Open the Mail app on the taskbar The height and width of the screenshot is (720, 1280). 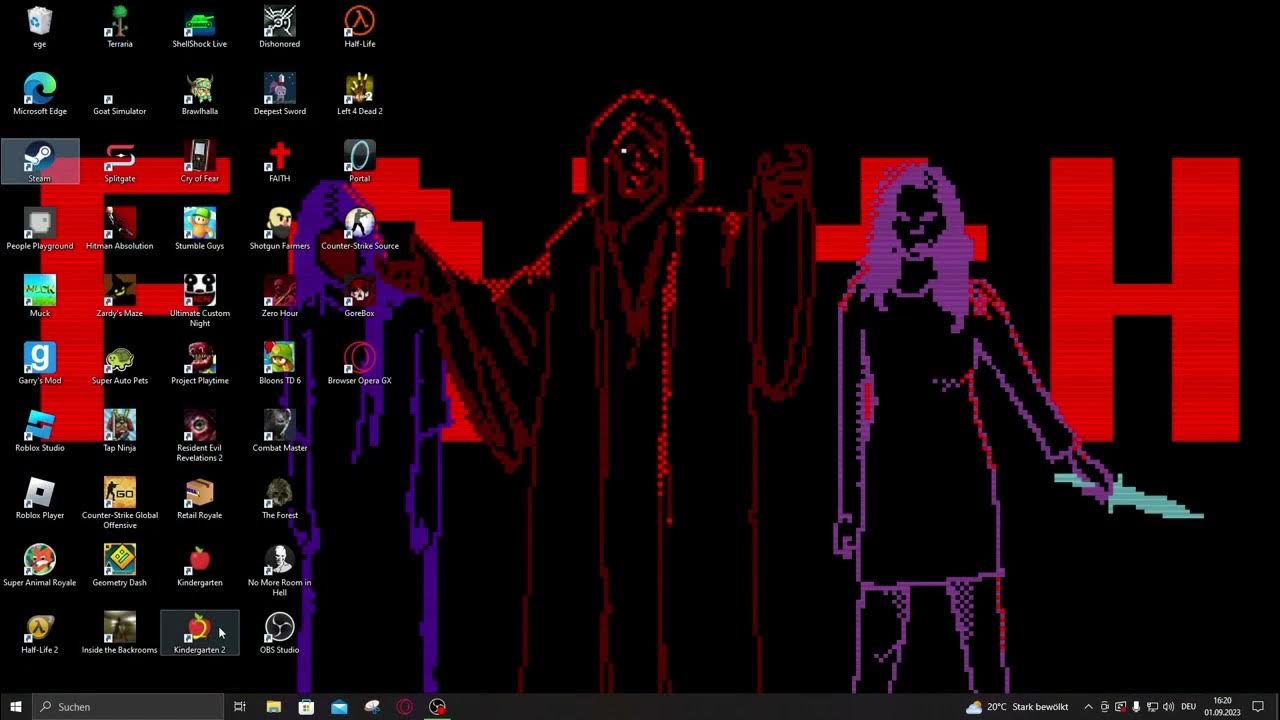coord(339,706)
